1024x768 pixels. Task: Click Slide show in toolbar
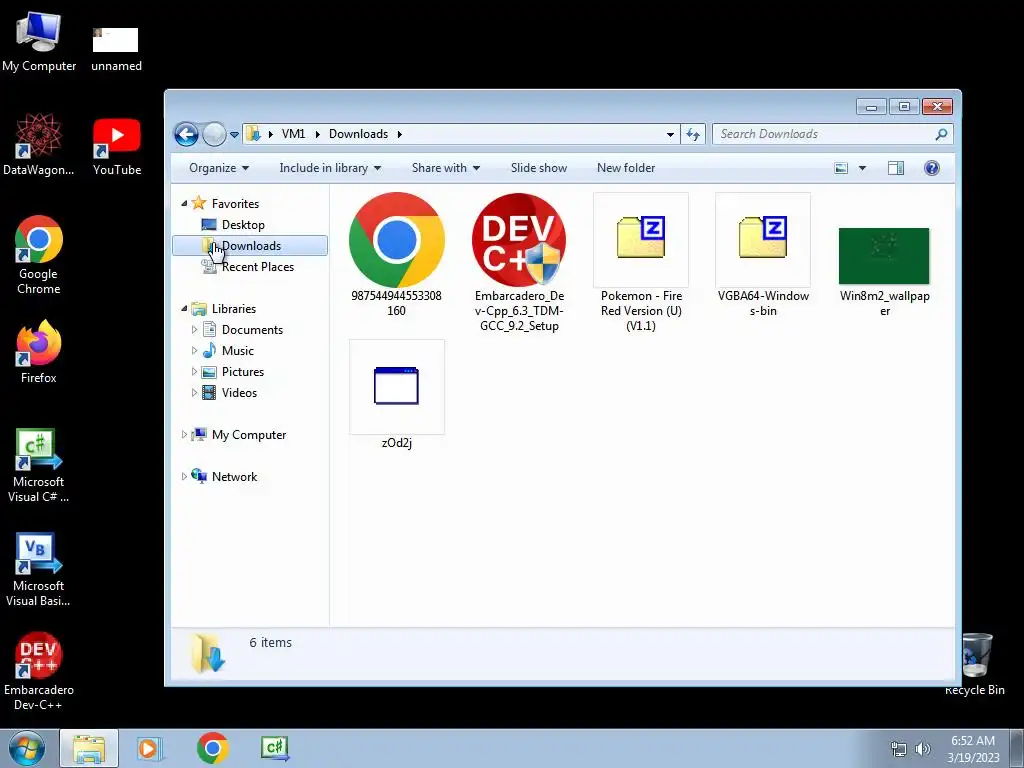coord(539,168)
